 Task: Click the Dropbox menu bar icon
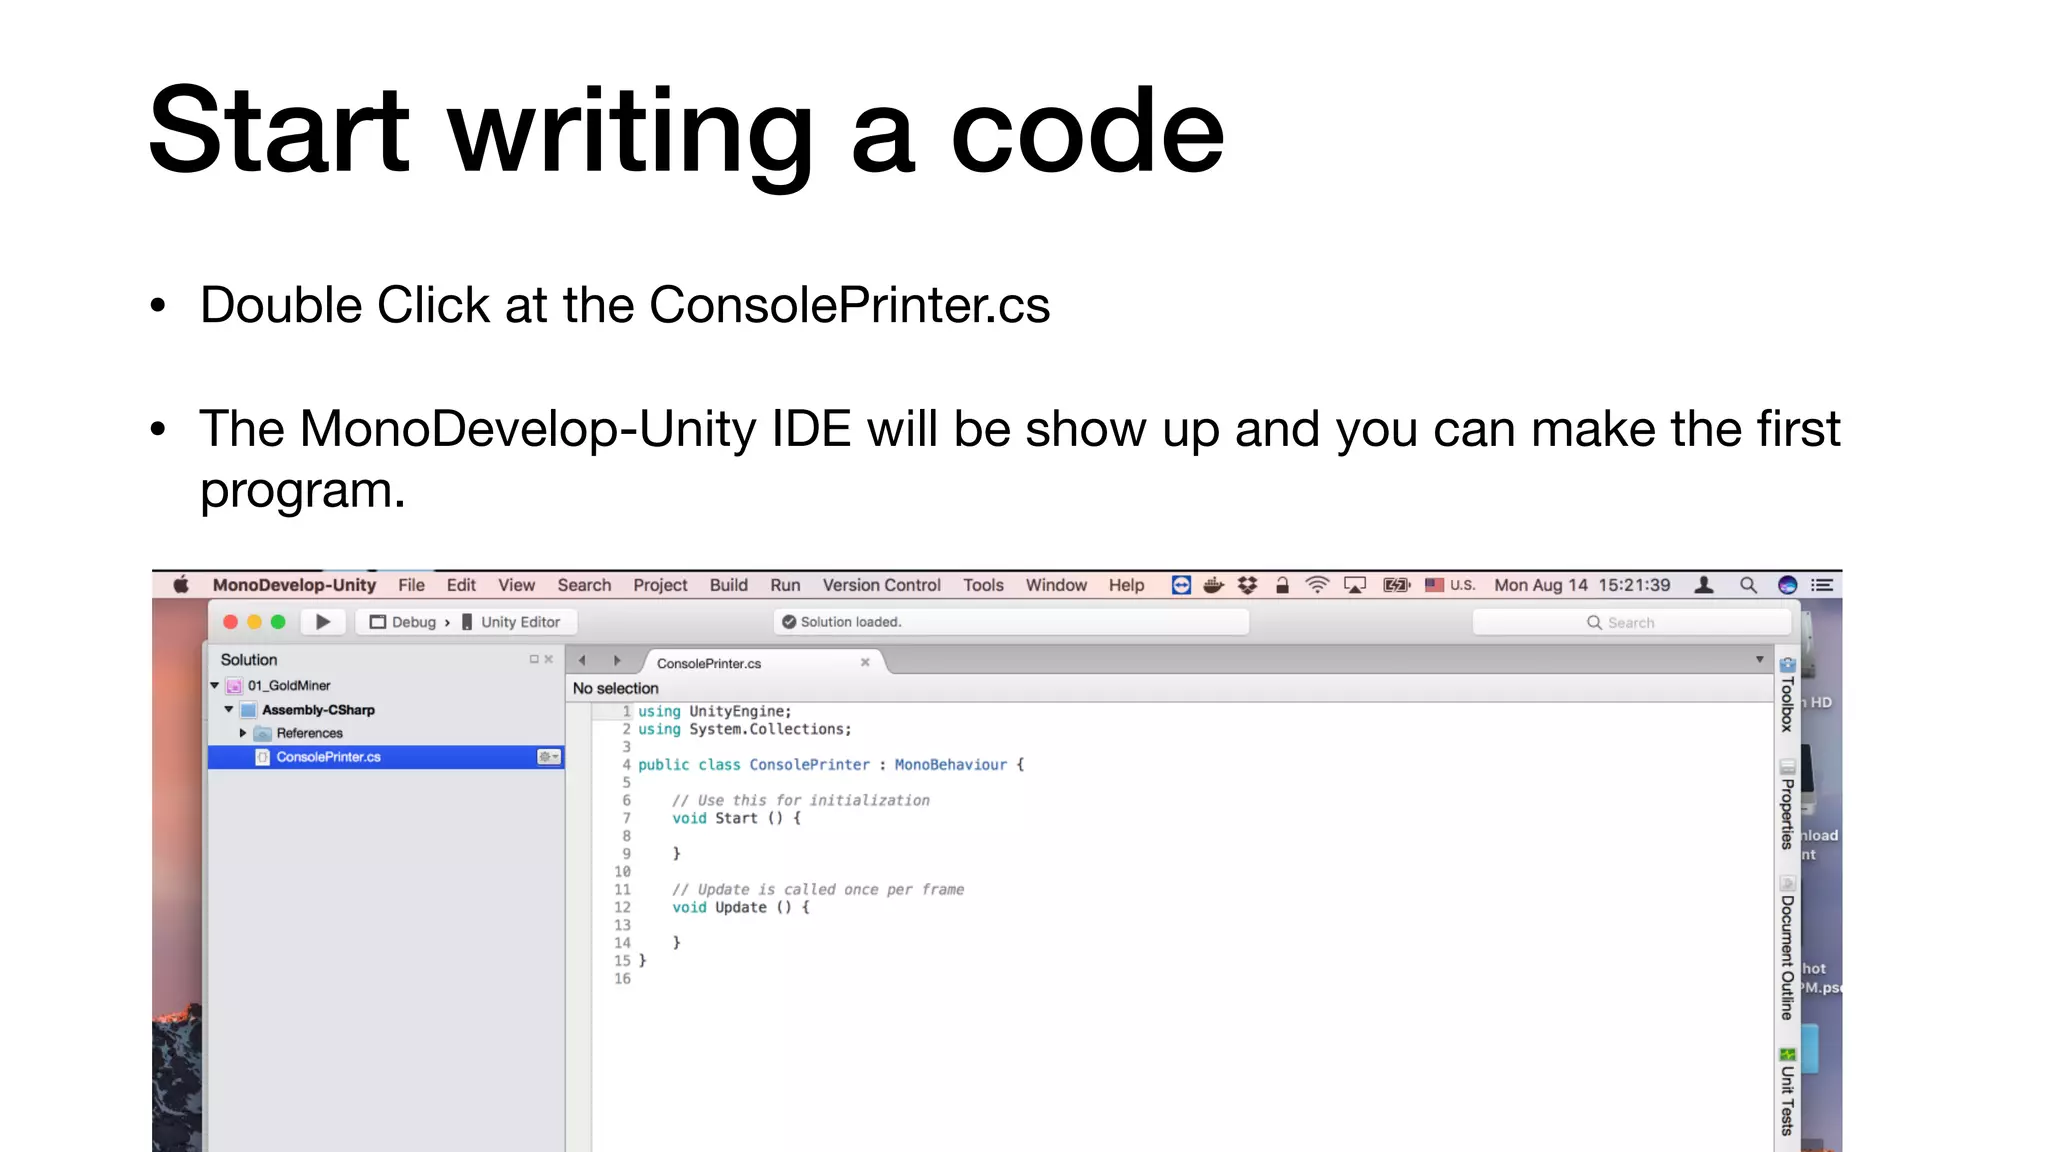tap(1247, 585)
